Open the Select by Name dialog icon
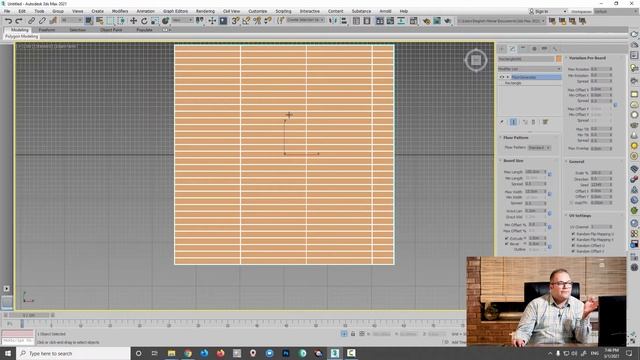 100,20
